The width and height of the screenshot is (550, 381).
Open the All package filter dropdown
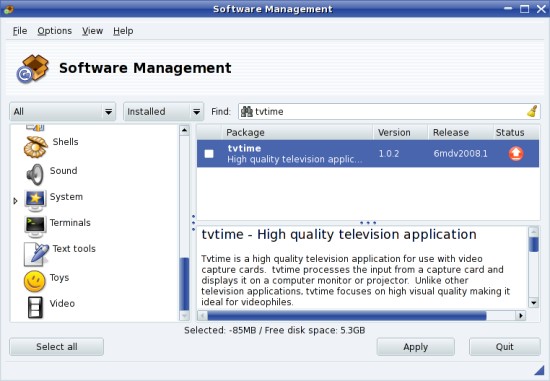[62, 112]
